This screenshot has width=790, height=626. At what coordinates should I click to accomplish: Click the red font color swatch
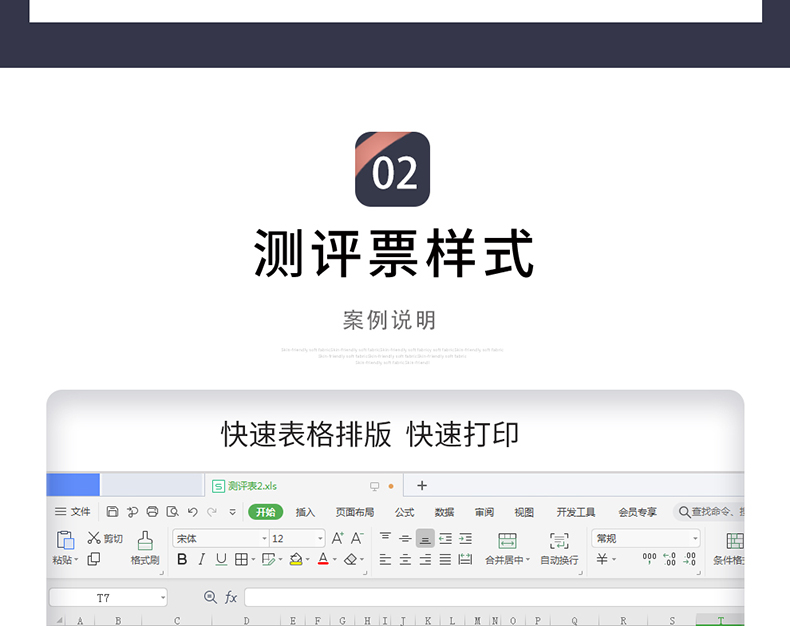tap(323, 560)
